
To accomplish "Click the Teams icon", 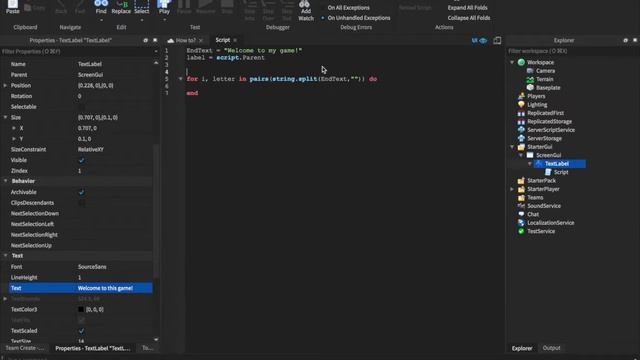I will point(521,198).
